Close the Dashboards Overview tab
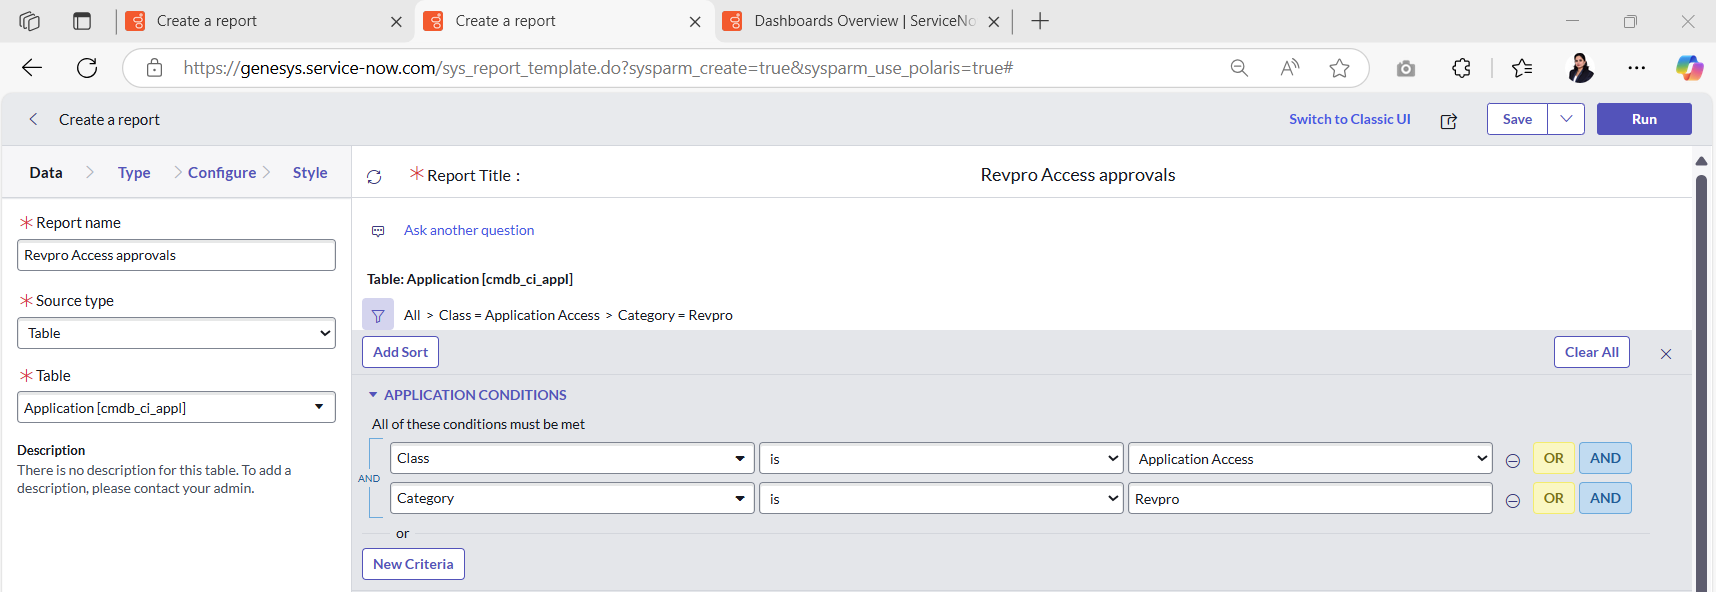This screenshot has height=592, width=1716. click(x=994, y=21)
